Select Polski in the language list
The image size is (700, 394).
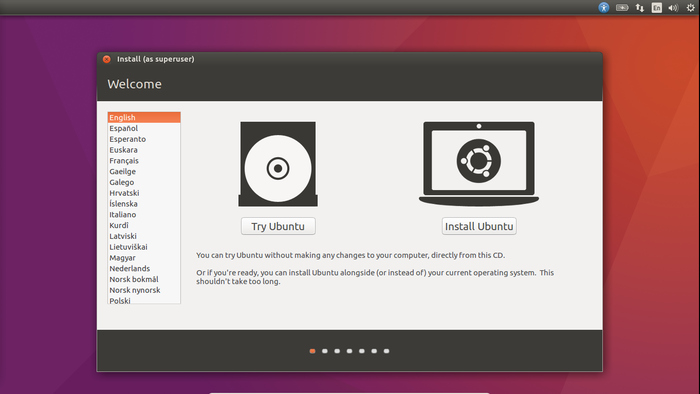click(x=144, y=300)
